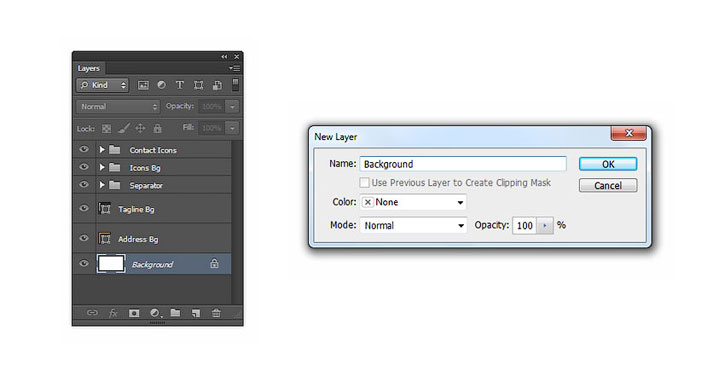Confirm New Layer dialog with OK

click(x=608, y=164)
